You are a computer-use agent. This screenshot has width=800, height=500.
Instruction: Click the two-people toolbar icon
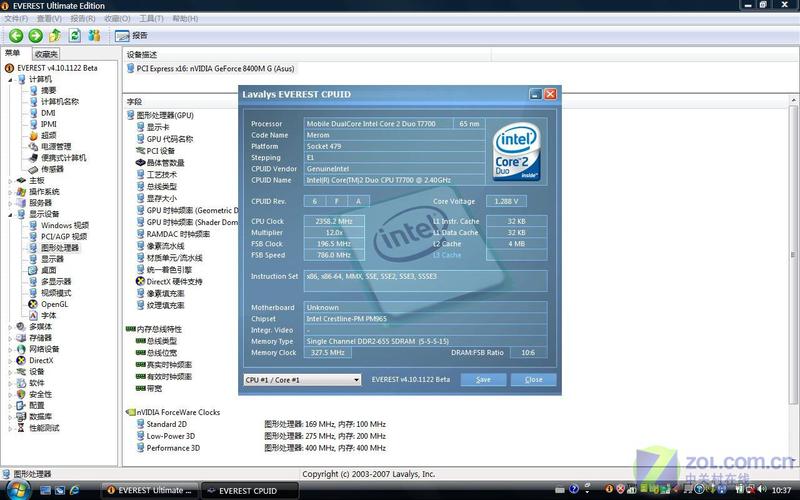pos(94,36)
